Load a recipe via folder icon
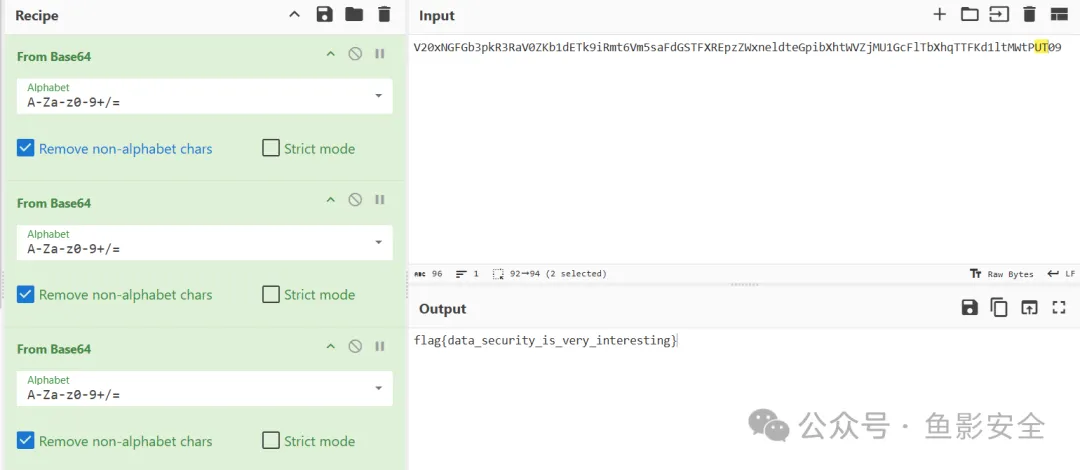1080x470 pixels. tap(354, 14)
